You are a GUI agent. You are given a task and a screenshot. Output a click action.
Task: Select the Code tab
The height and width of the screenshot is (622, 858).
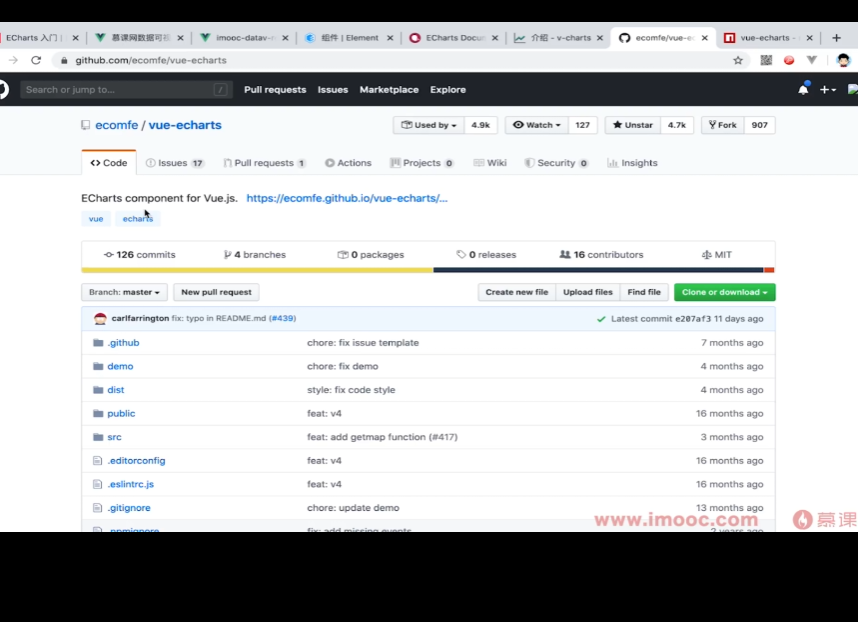pos(109,163)
